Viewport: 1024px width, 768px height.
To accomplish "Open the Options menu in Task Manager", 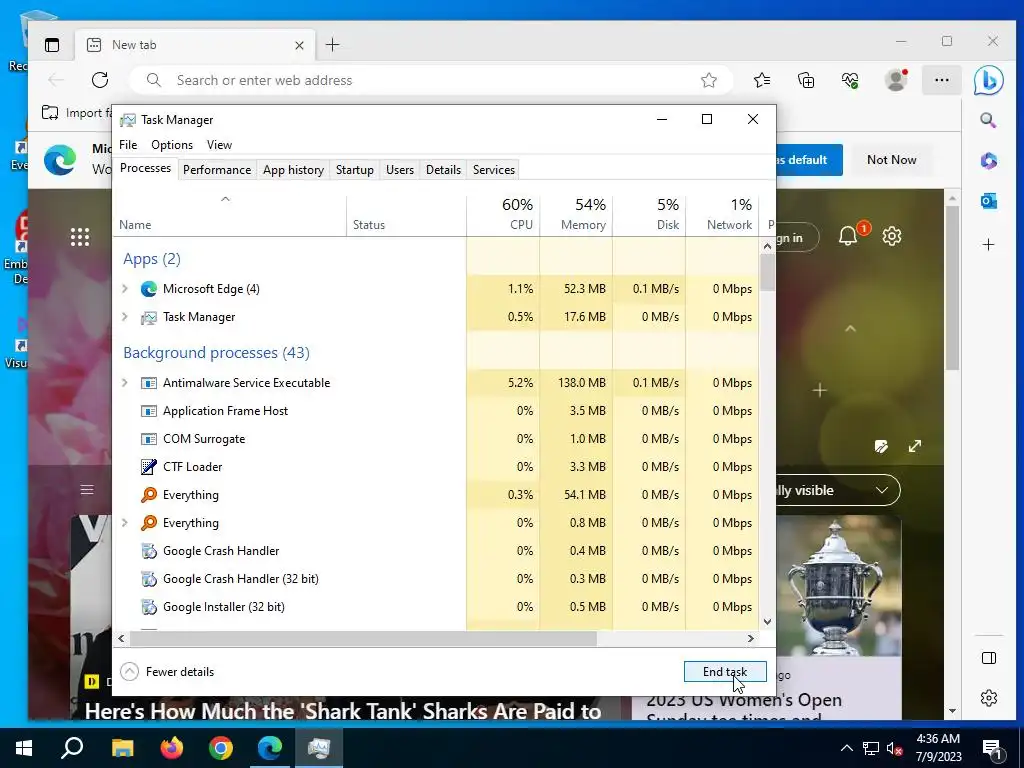I will (172, 145).
